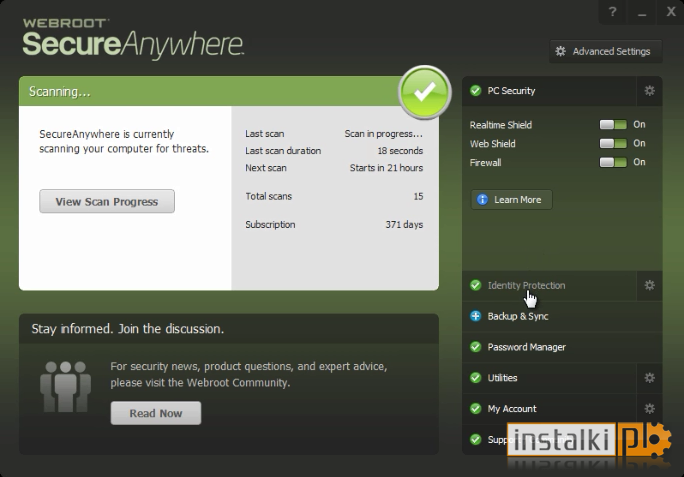
Task: Click the Identity Protection green check icon
Action: click(x=475, y=285)
